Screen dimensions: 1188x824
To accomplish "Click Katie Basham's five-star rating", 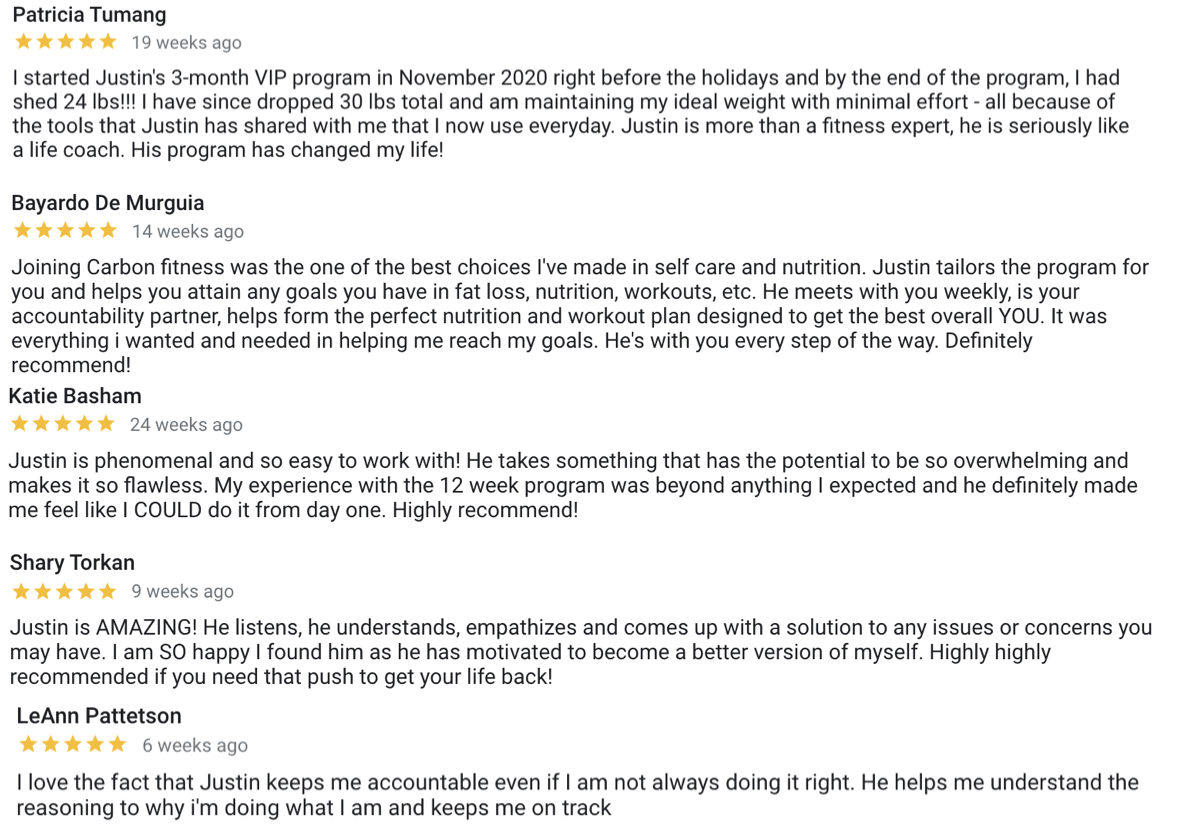I will (63, 423).
